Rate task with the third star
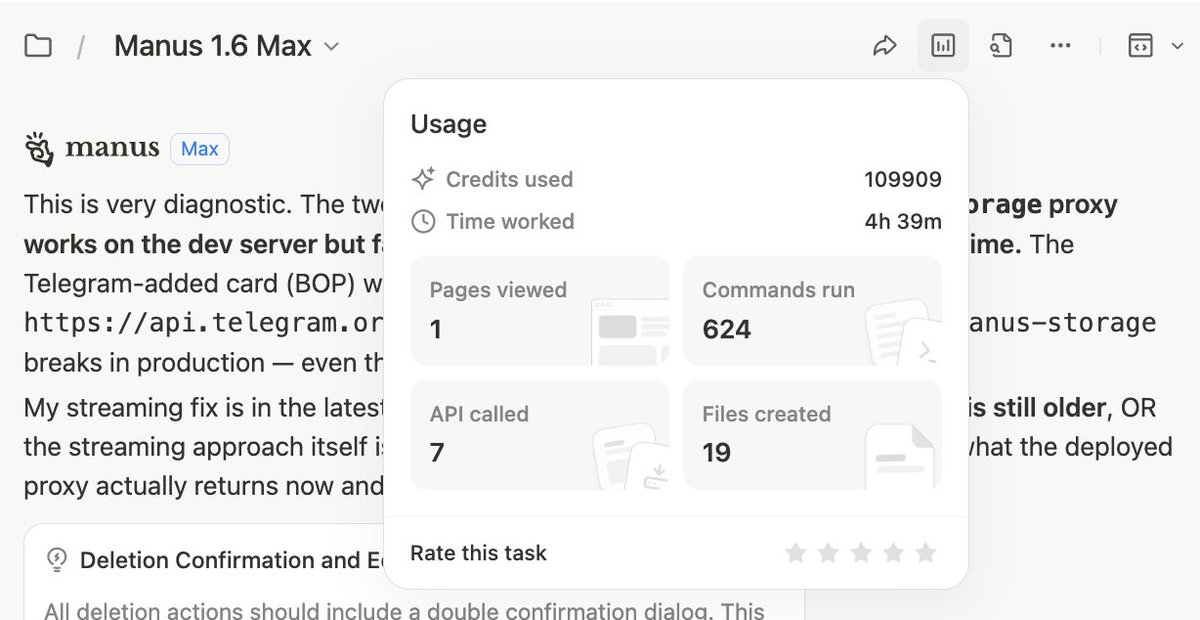This screenshot has height=620, width=1200. 861,553
